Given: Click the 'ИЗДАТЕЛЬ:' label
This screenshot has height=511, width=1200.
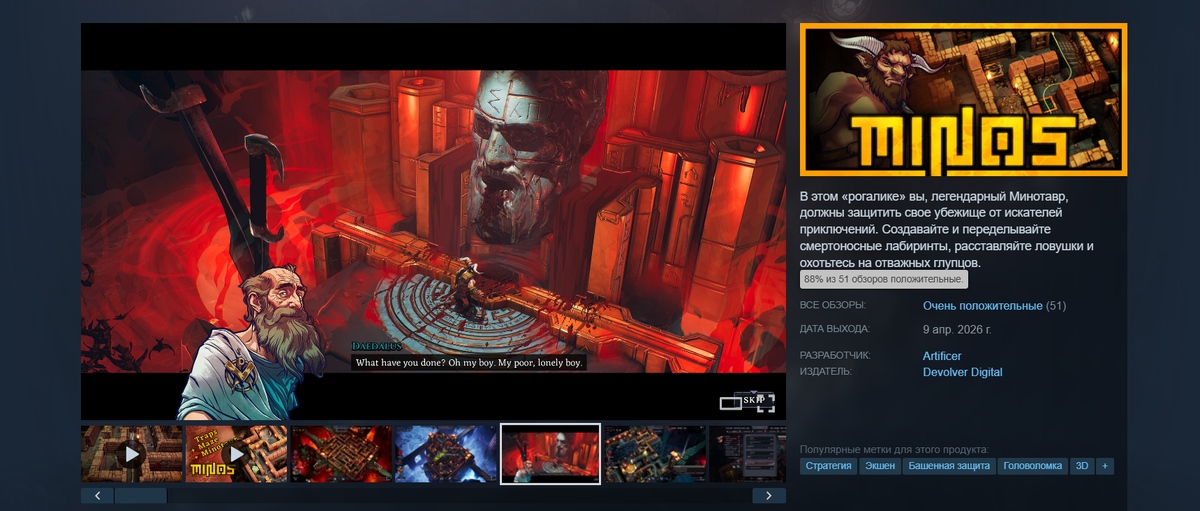Looking at the screenshot, I should pos(826,371).
